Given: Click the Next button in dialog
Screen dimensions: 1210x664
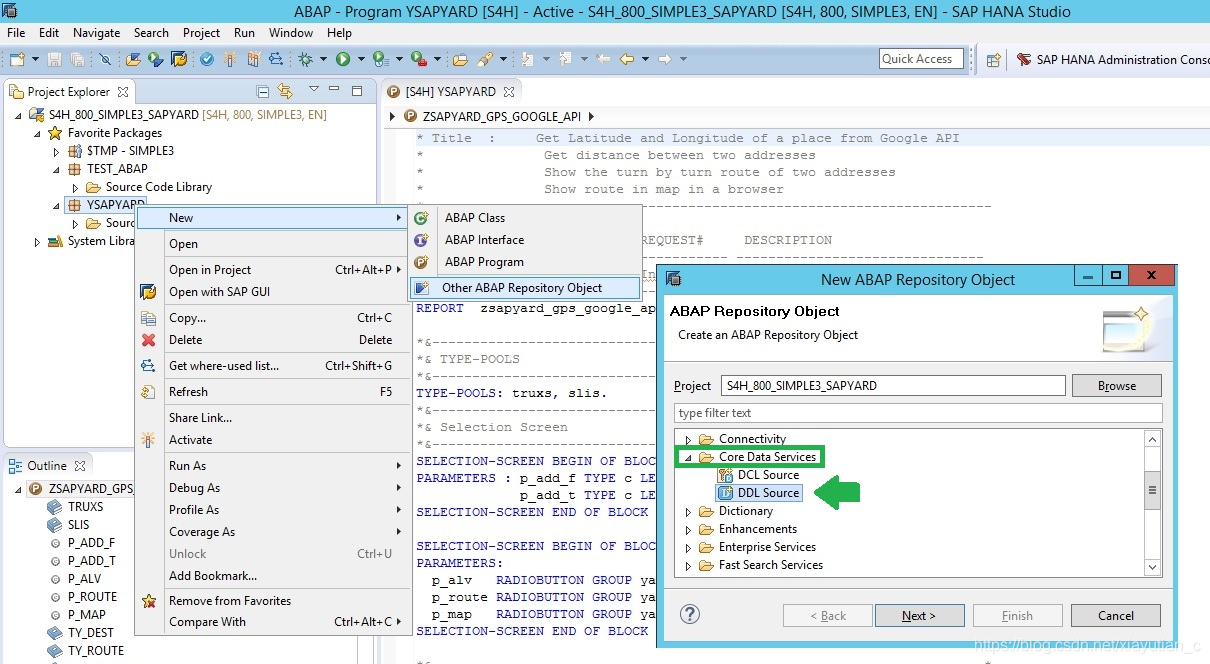Looking at the screenshot, I should click(x=919, y=615).
